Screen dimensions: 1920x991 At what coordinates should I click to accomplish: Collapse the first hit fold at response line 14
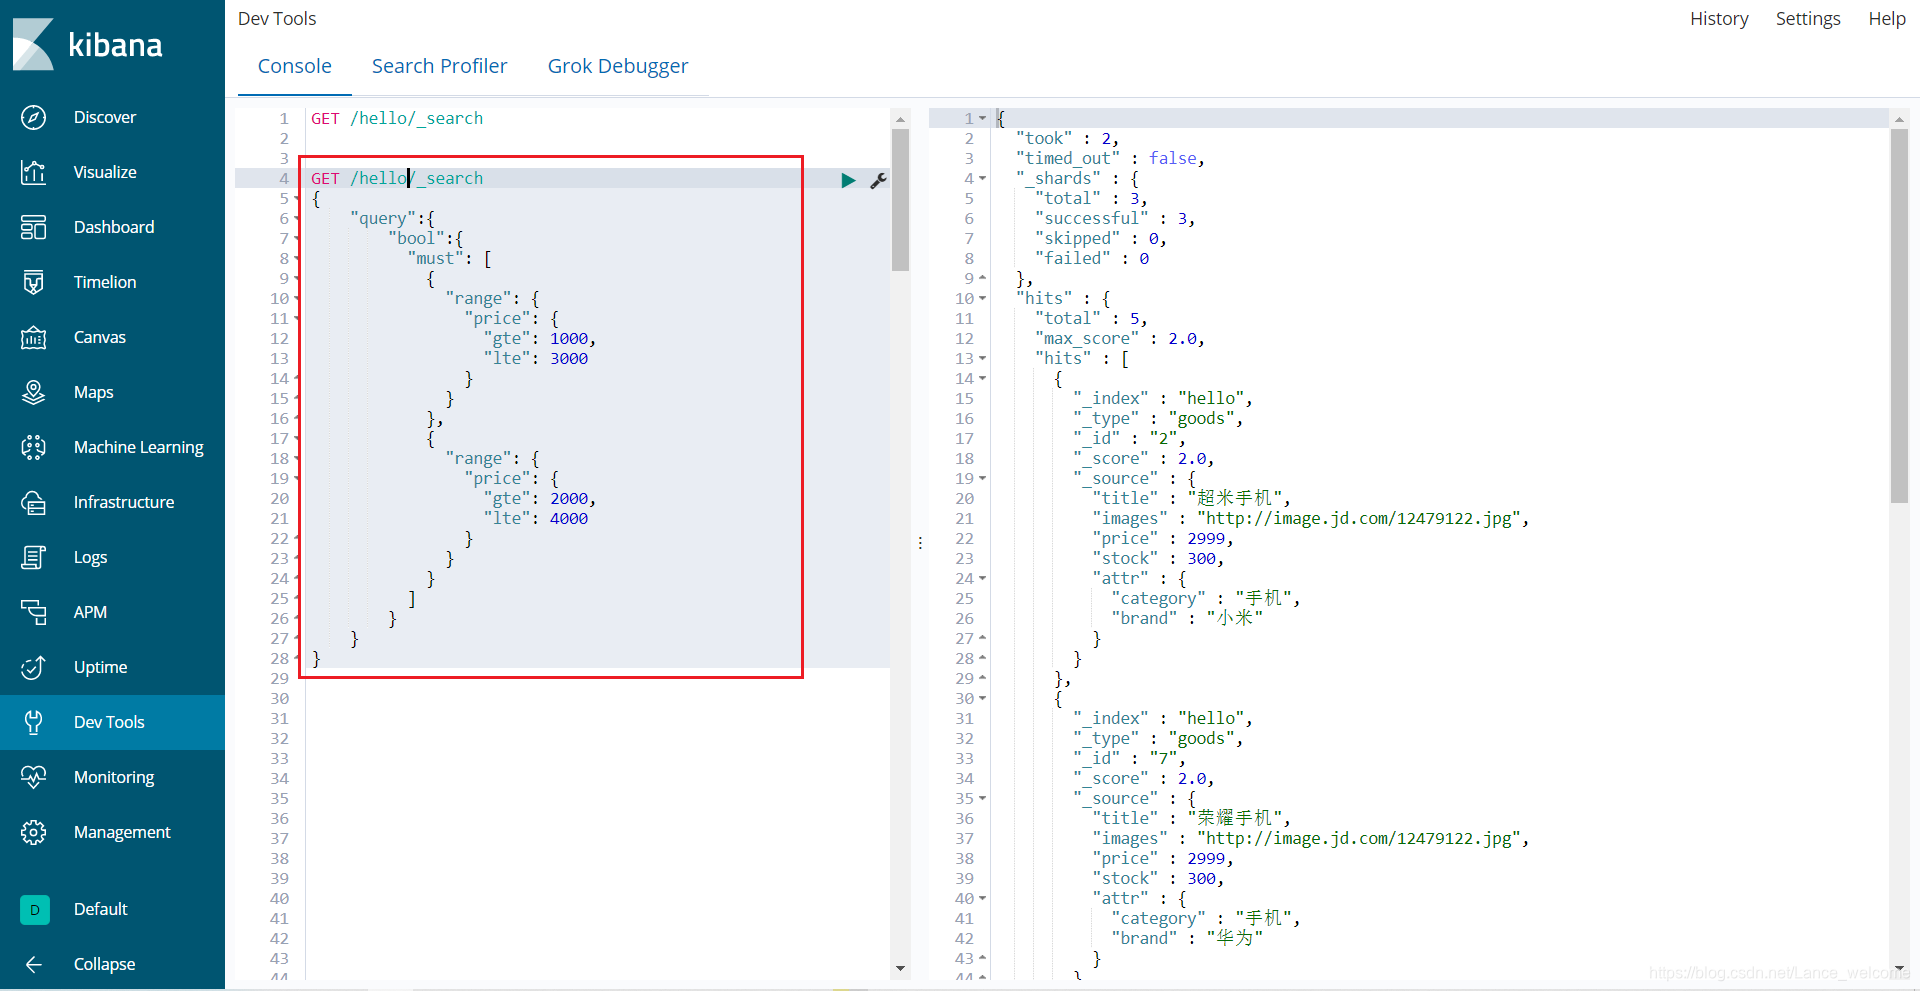tap(982, 378)
